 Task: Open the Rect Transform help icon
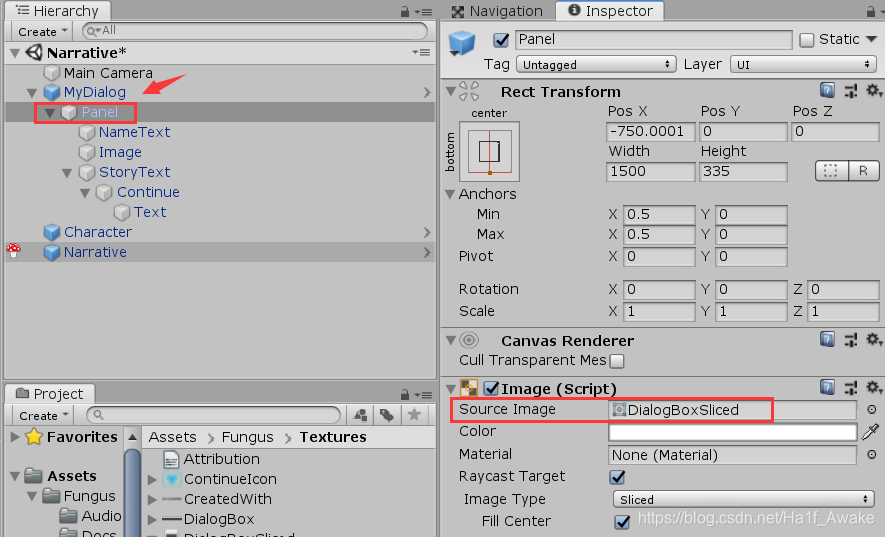[x=827, y=90]
